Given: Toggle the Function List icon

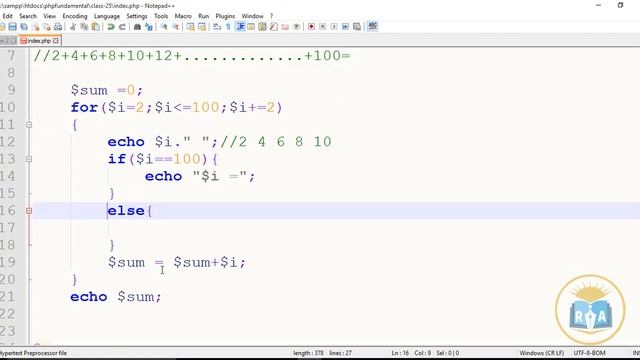Looking at the screenshot, I should (x=273, y=27).
